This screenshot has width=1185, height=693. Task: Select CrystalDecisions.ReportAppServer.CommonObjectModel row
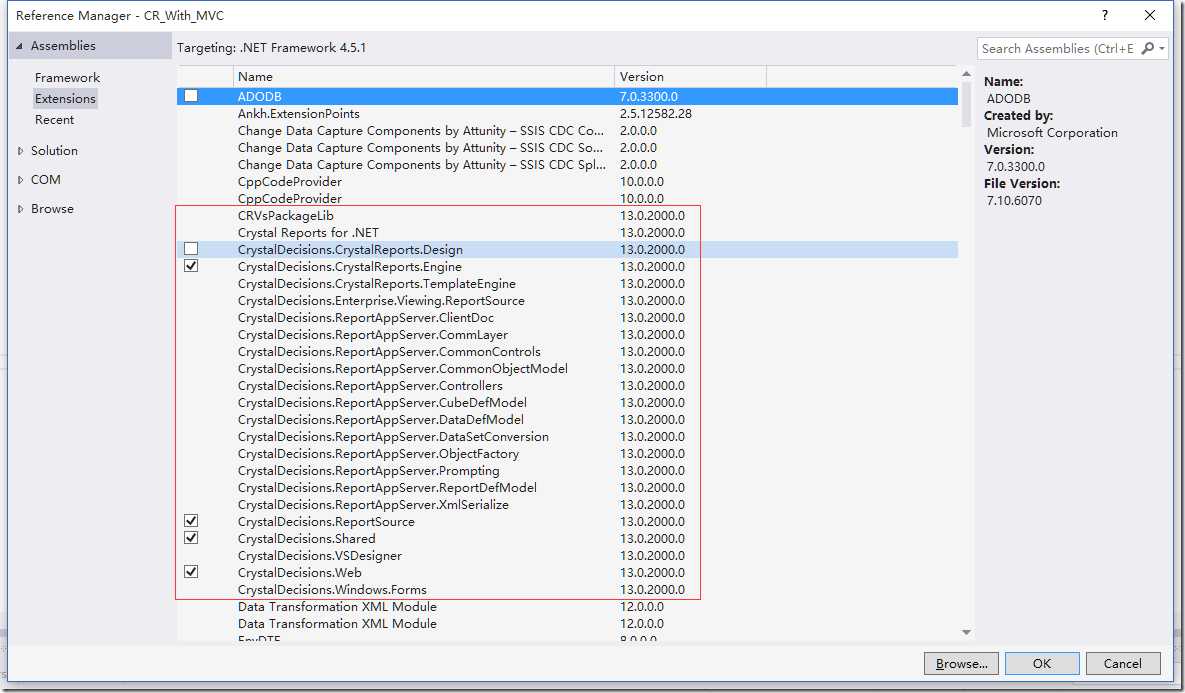pyautogui.click(x=568, y=368)
